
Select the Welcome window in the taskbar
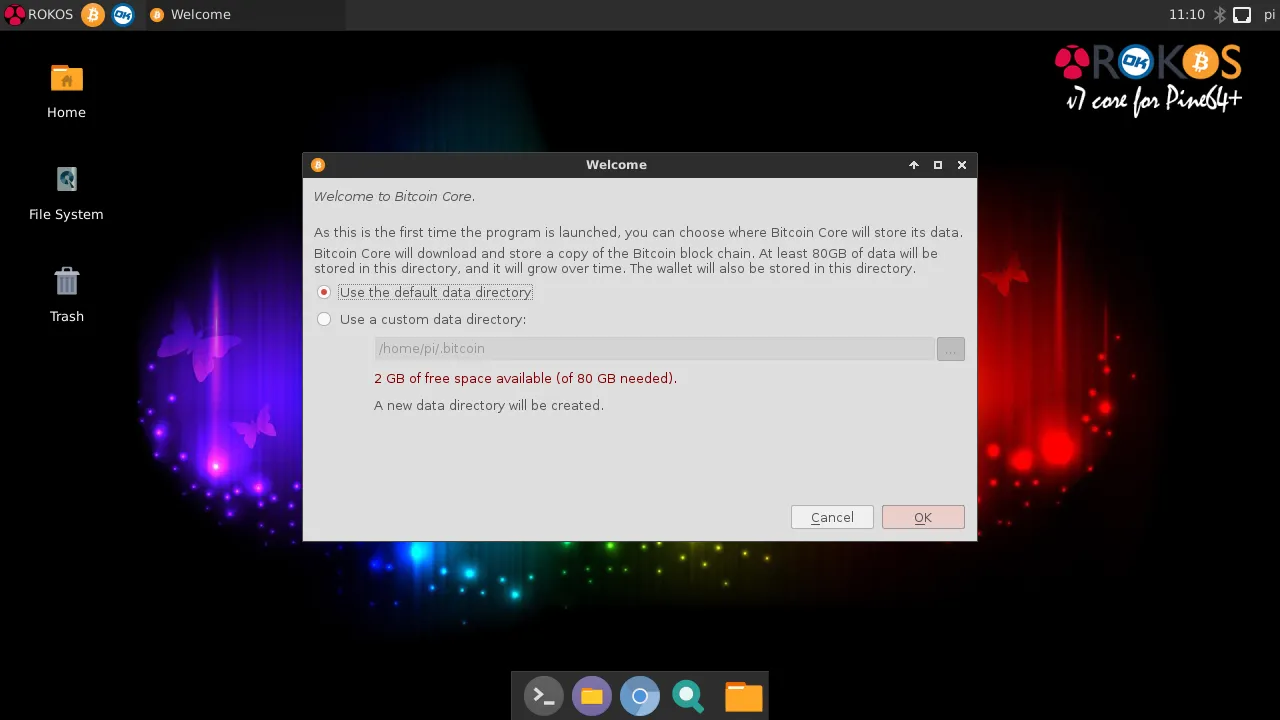point(245,14)
